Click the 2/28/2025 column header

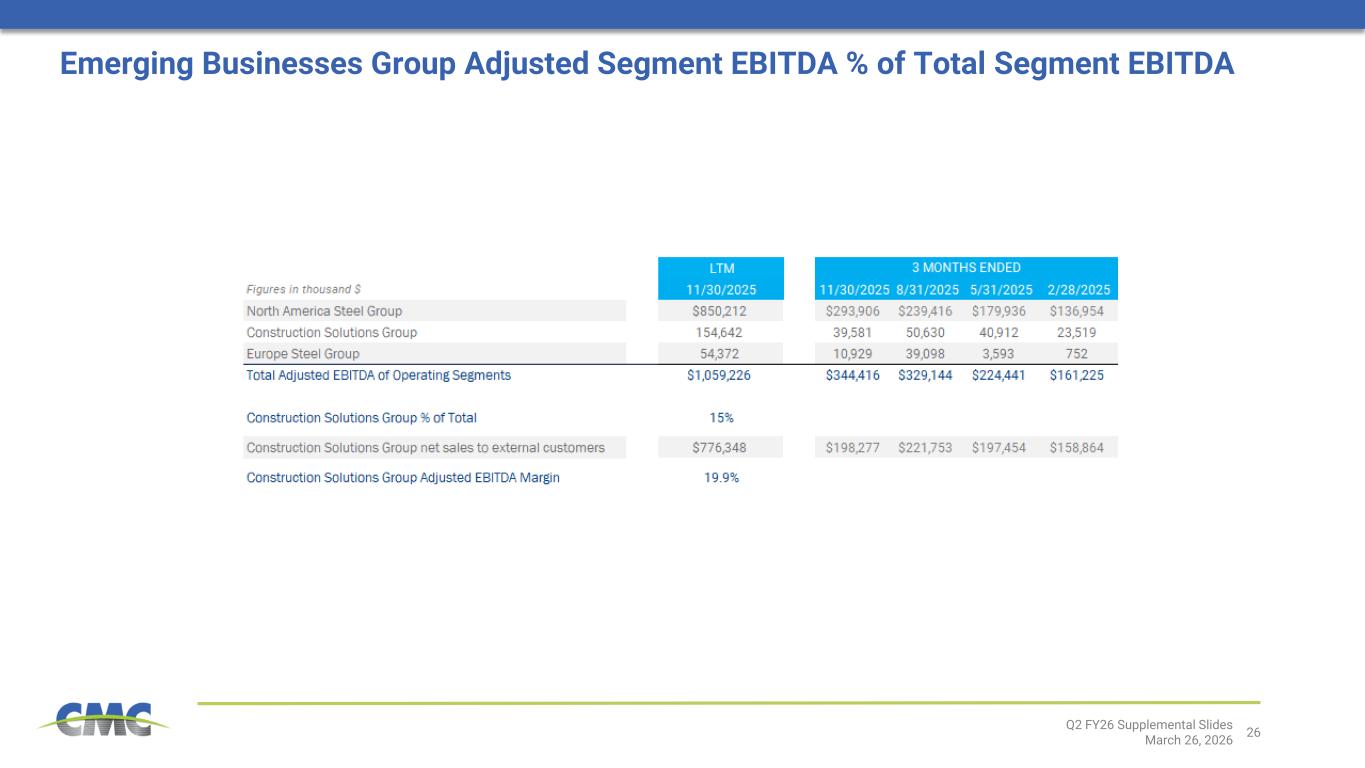[x=1079, y=289]
